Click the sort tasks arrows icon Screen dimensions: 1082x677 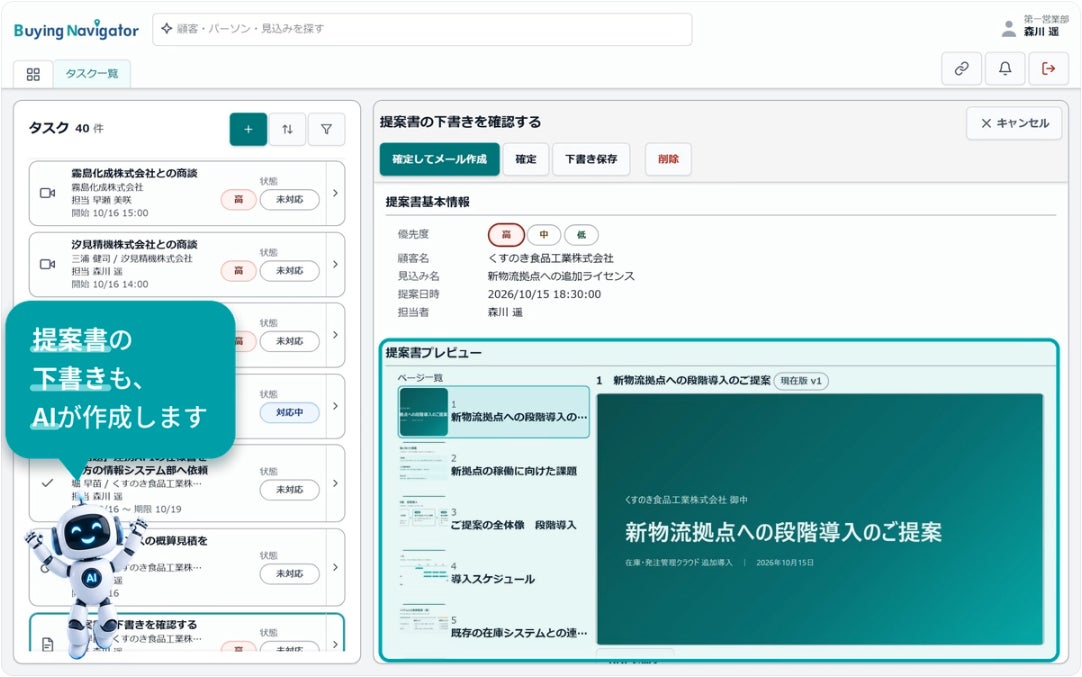tap(287, 129)
